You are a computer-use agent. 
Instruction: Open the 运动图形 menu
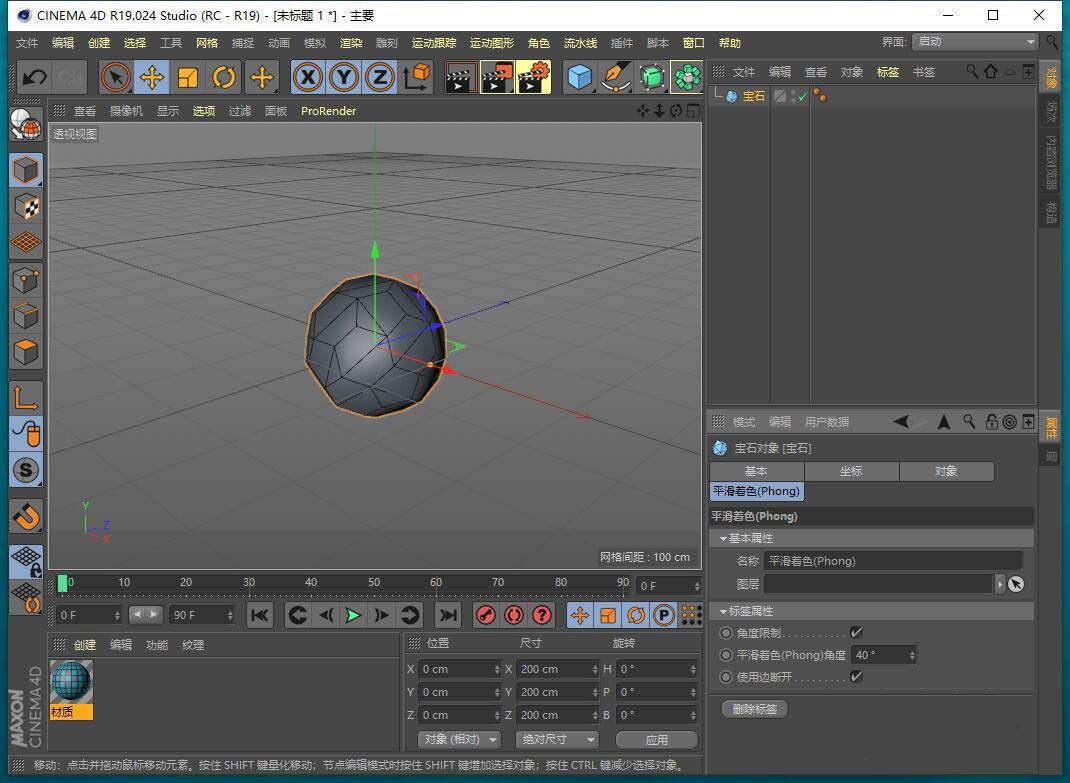pyautogui.click(x=491, y=43)
